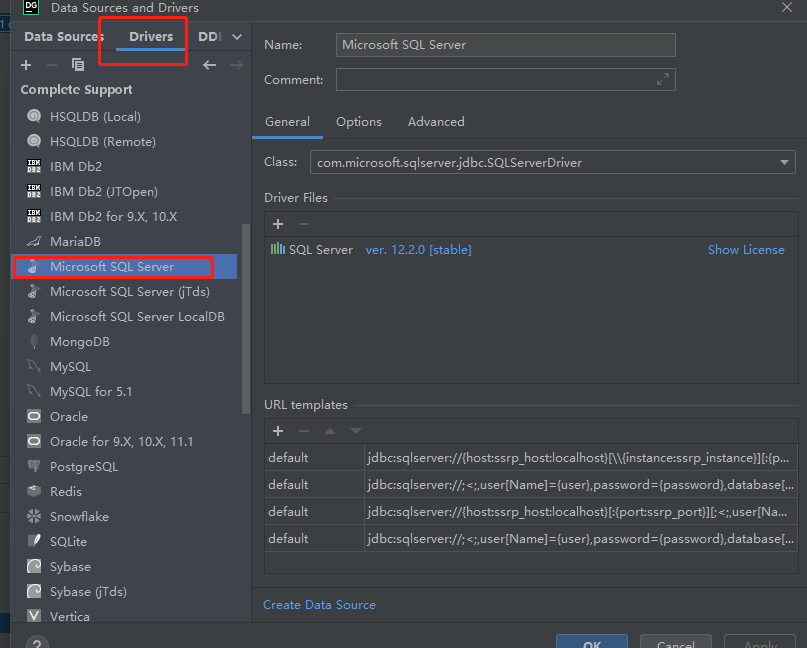807x648 pixels.
Task: Open the Advanced tab
Action: pyautogui.click(x=435, y=121)
